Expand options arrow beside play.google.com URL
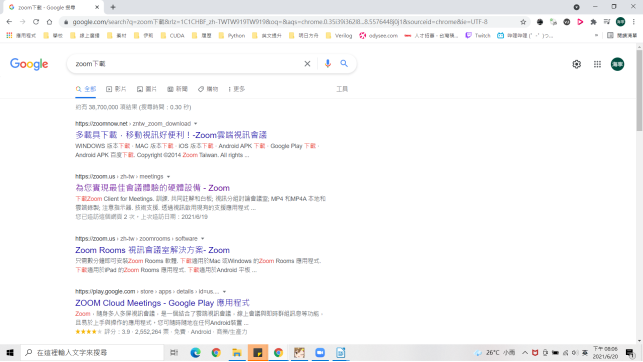643x362 pixels. click(x=224, y=292)
